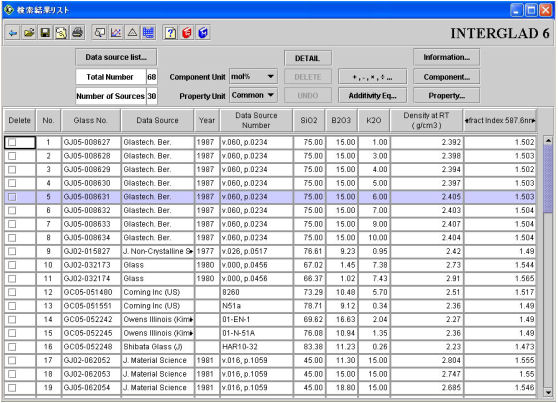Click the blue back arrow icon
The height and width of the screenshot is (403, 558).
click(13, 33)
